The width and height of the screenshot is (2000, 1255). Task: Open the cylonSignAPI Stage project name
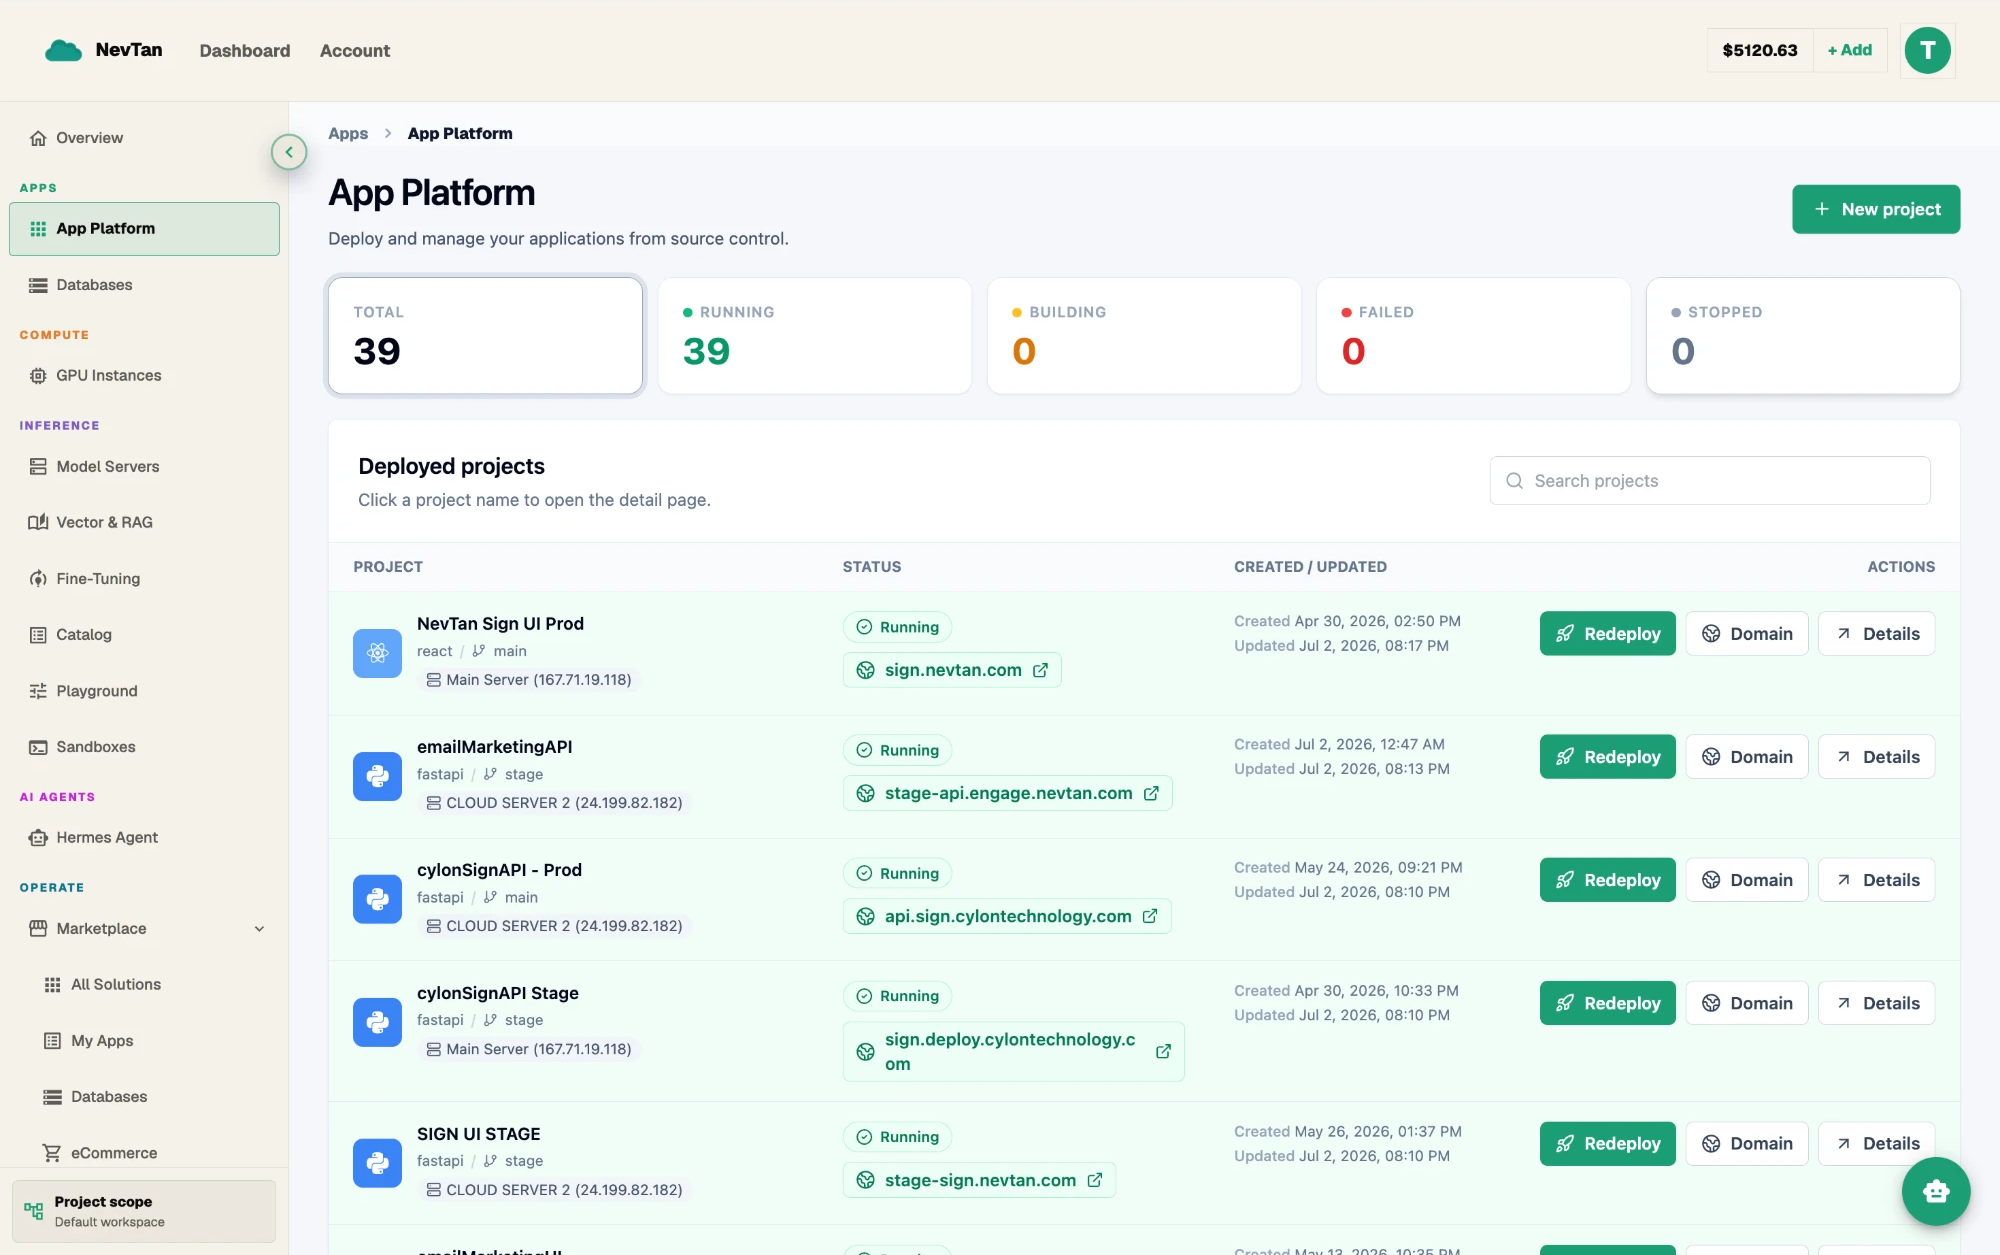point(497,993)
